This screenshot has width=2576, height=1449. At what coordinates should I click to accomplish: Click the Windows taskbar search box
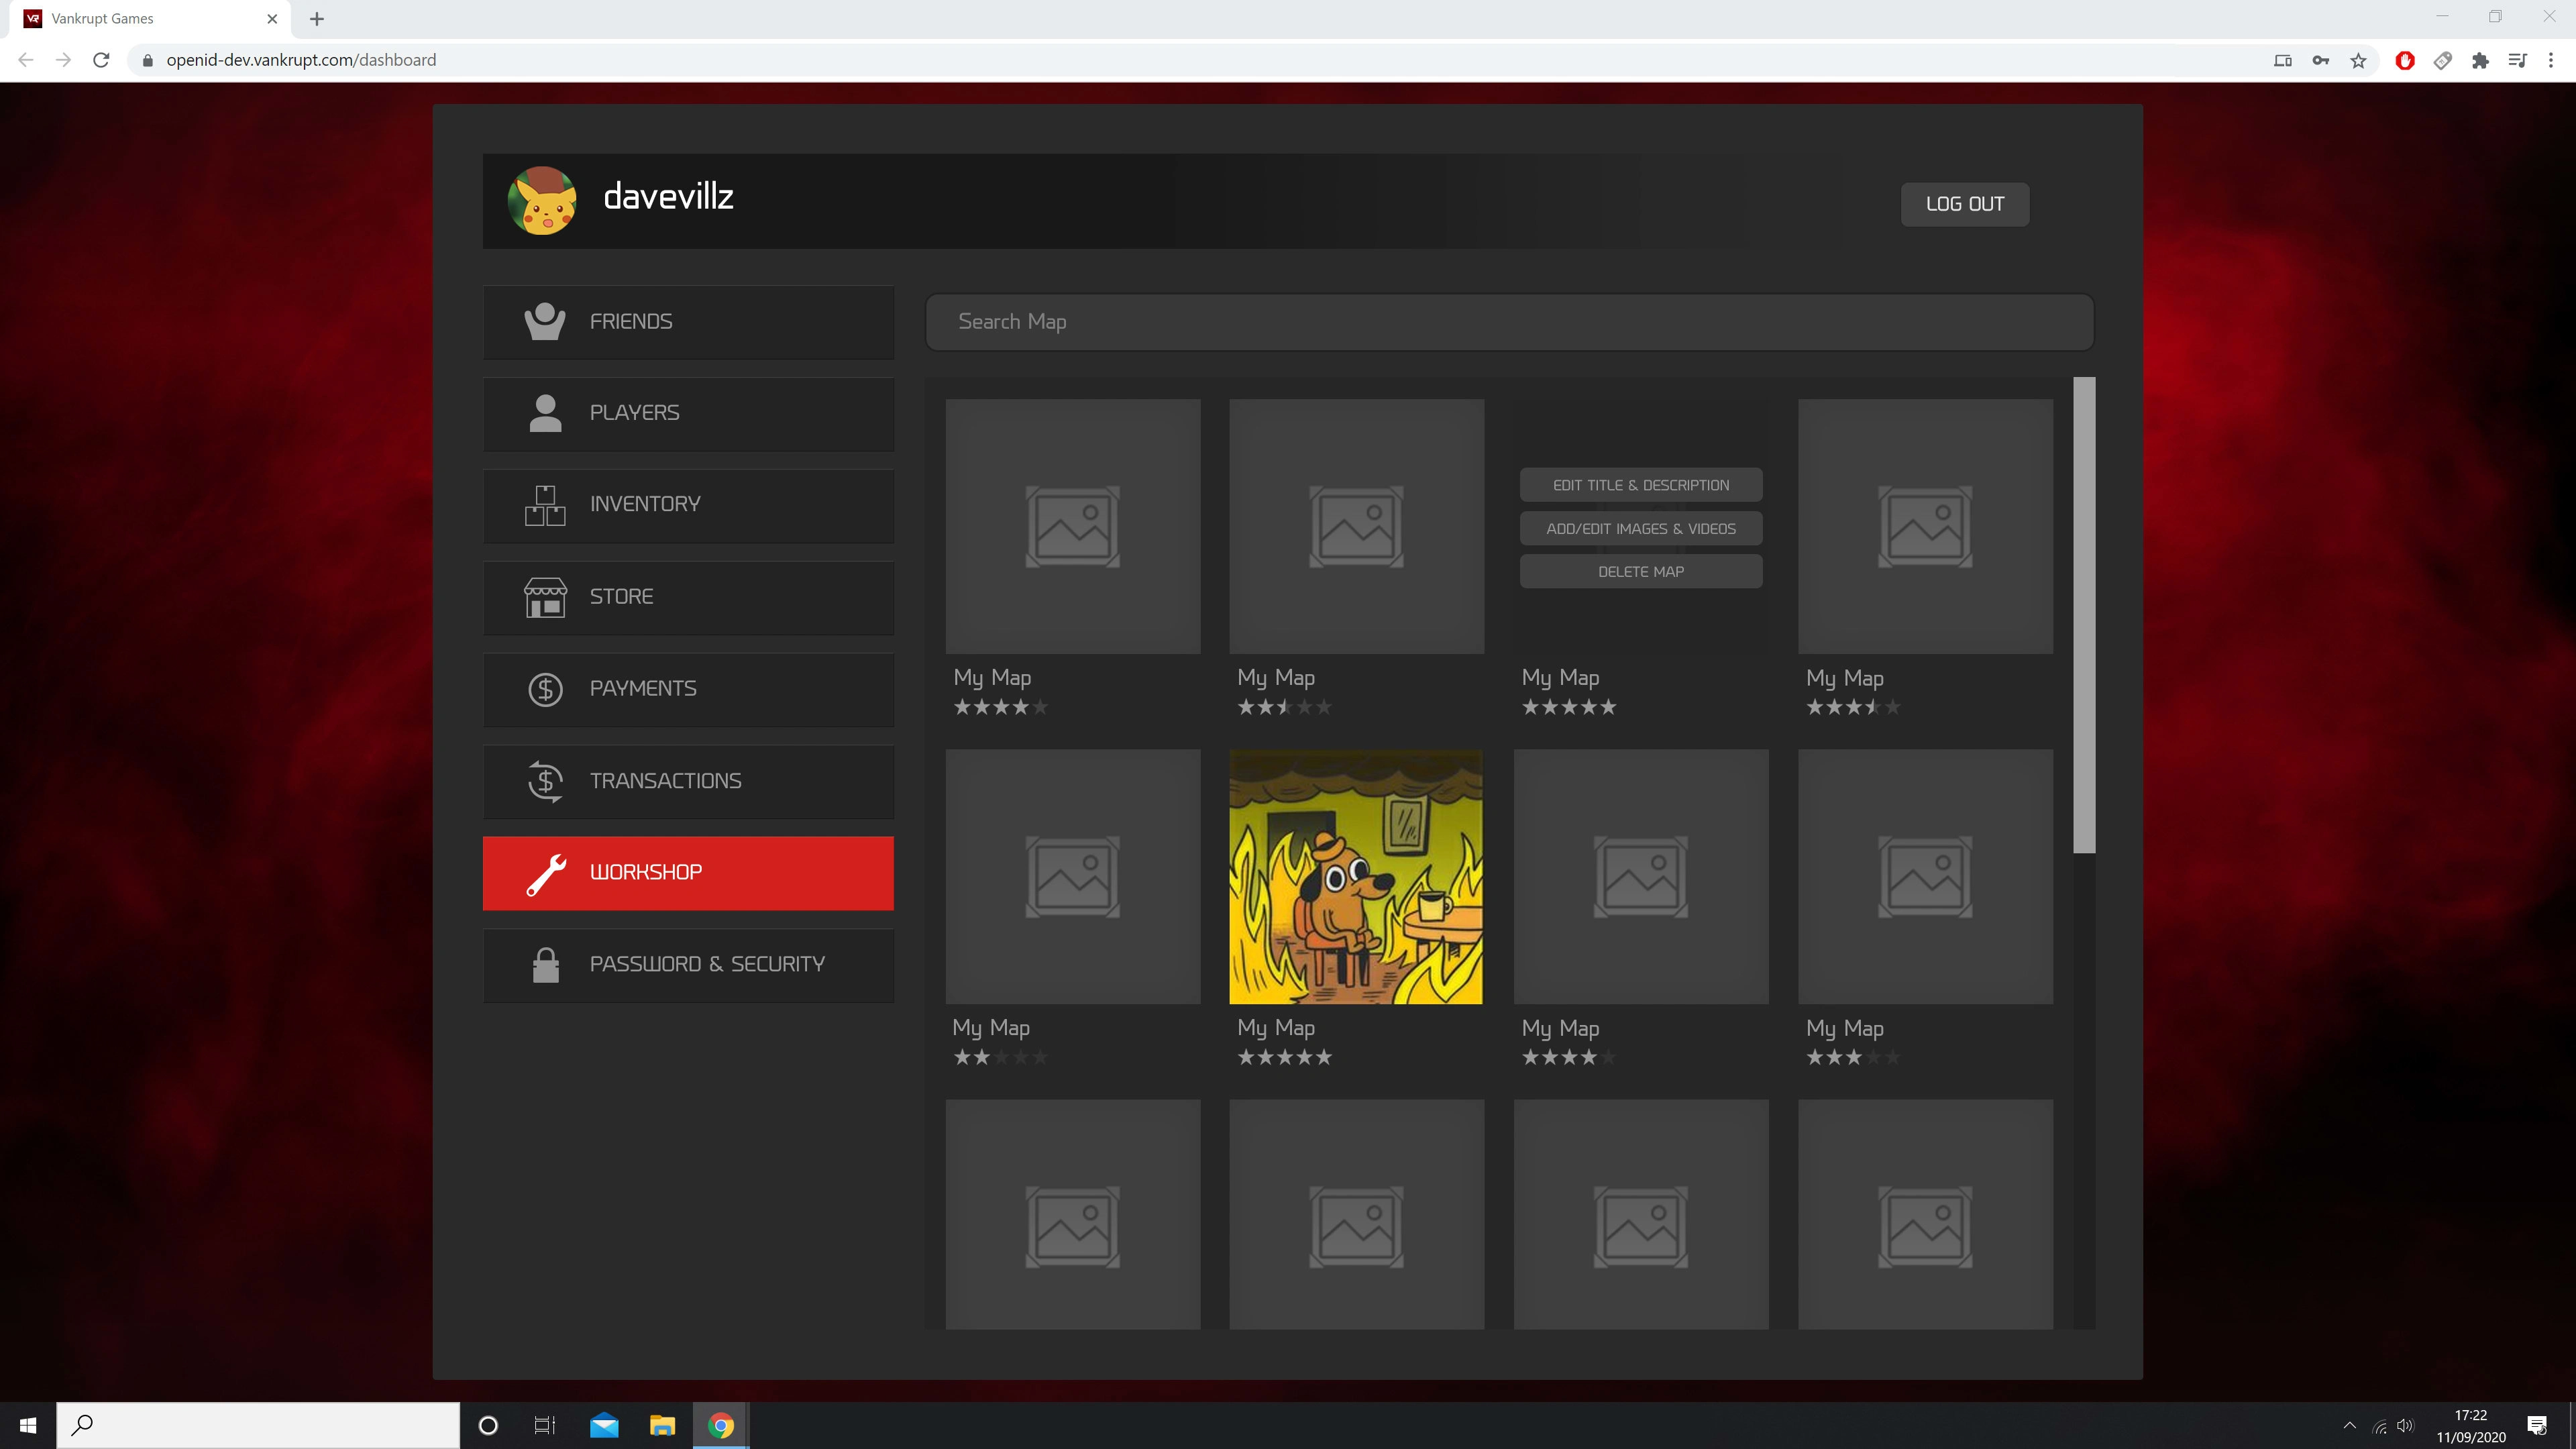click(258, 1425)
